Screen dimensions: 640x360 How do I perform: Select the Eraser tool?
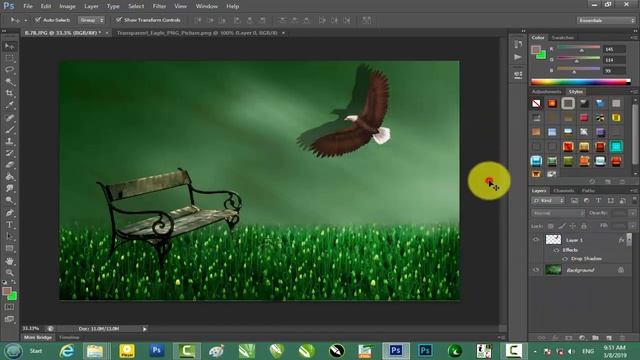click(x=9, y=165)
